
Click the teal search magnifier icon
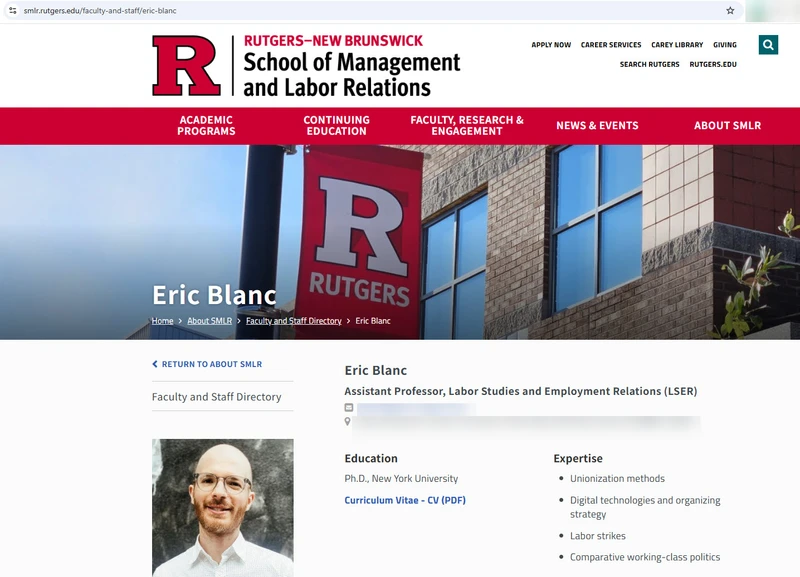[768, 45]
